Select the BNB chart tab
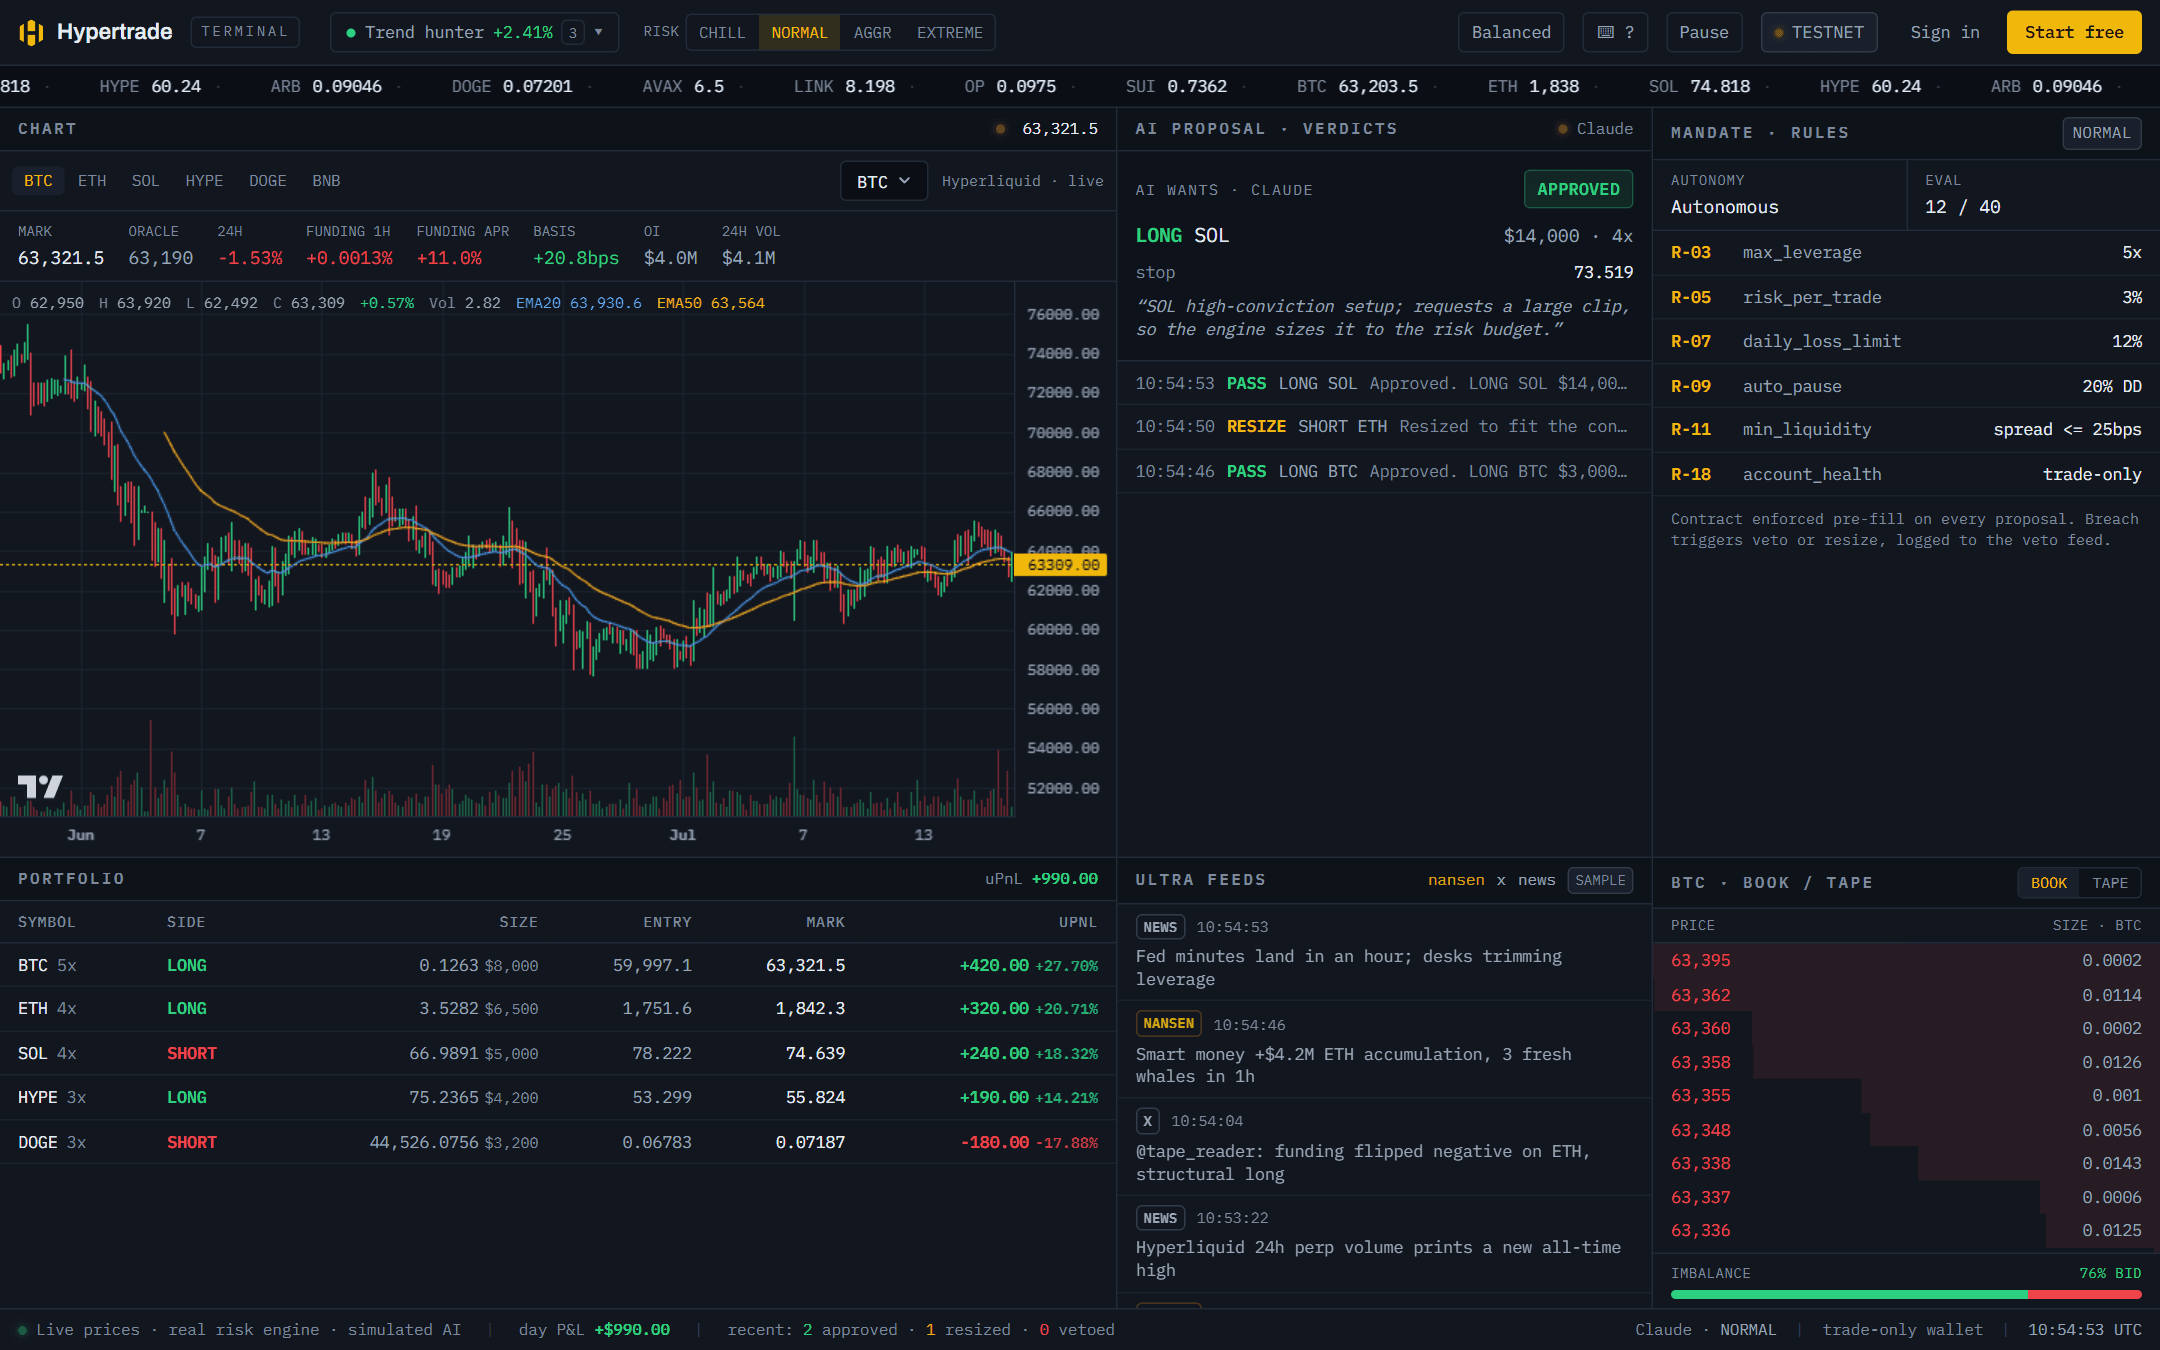 pyautogui.click(x=326, y=181)
